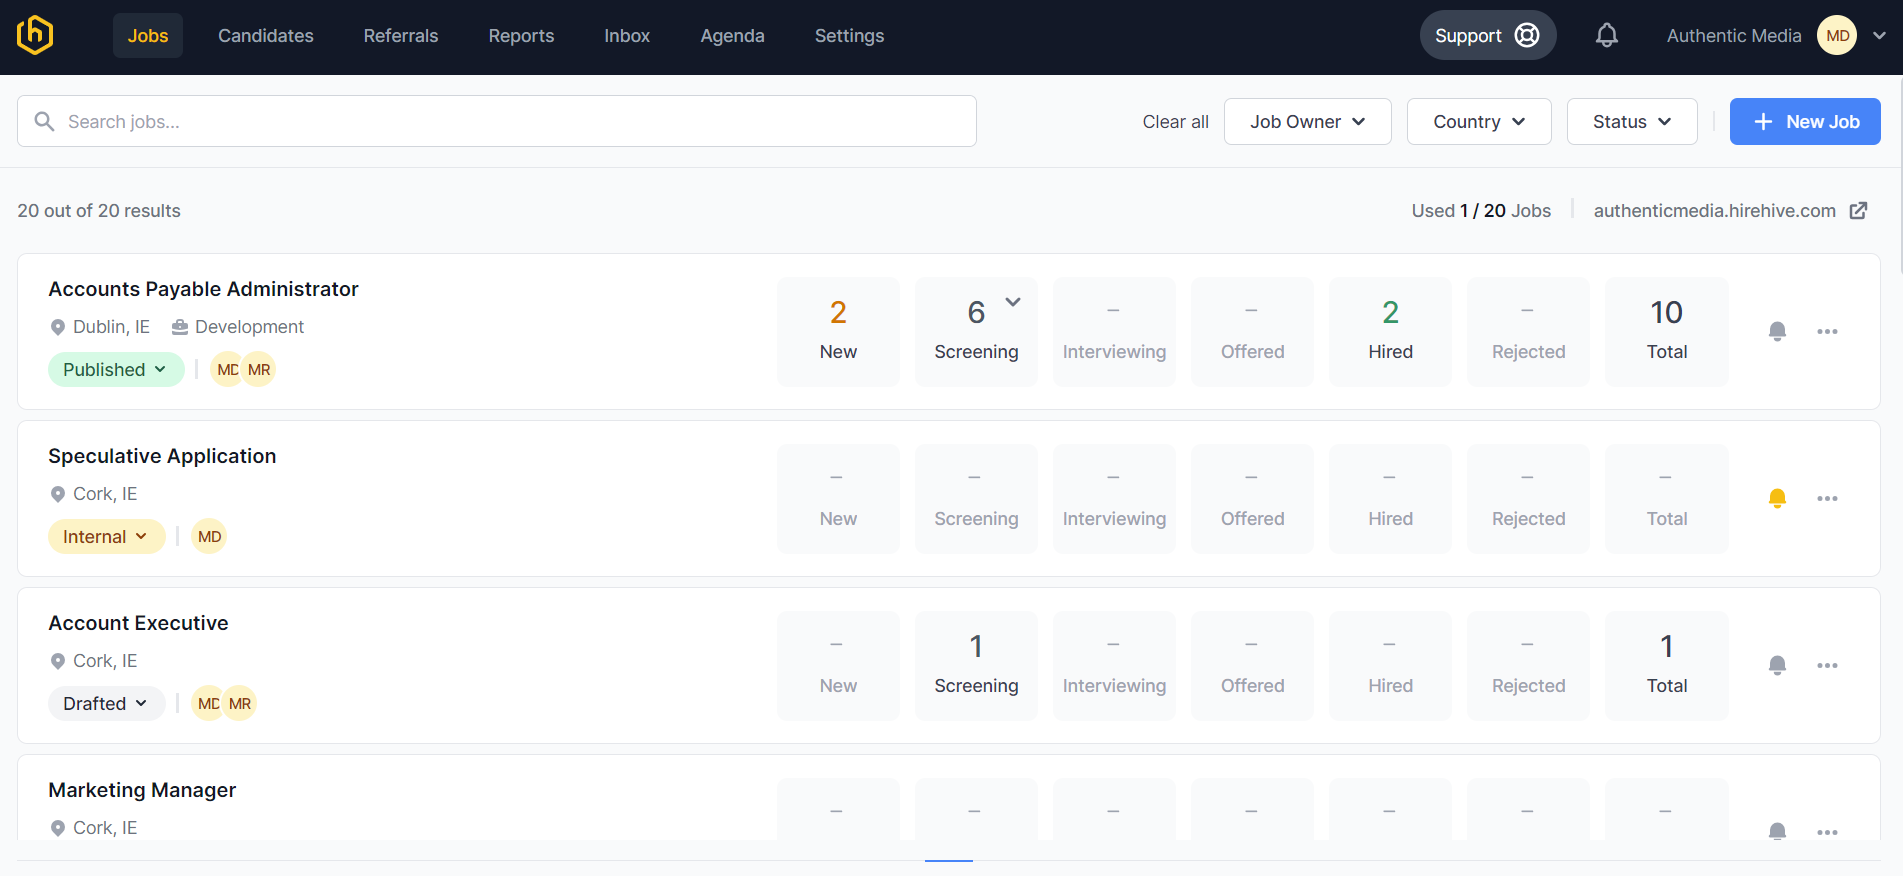
Task: Open the Account Executive job
Action: pyautogui.click(x=138, y=623)
